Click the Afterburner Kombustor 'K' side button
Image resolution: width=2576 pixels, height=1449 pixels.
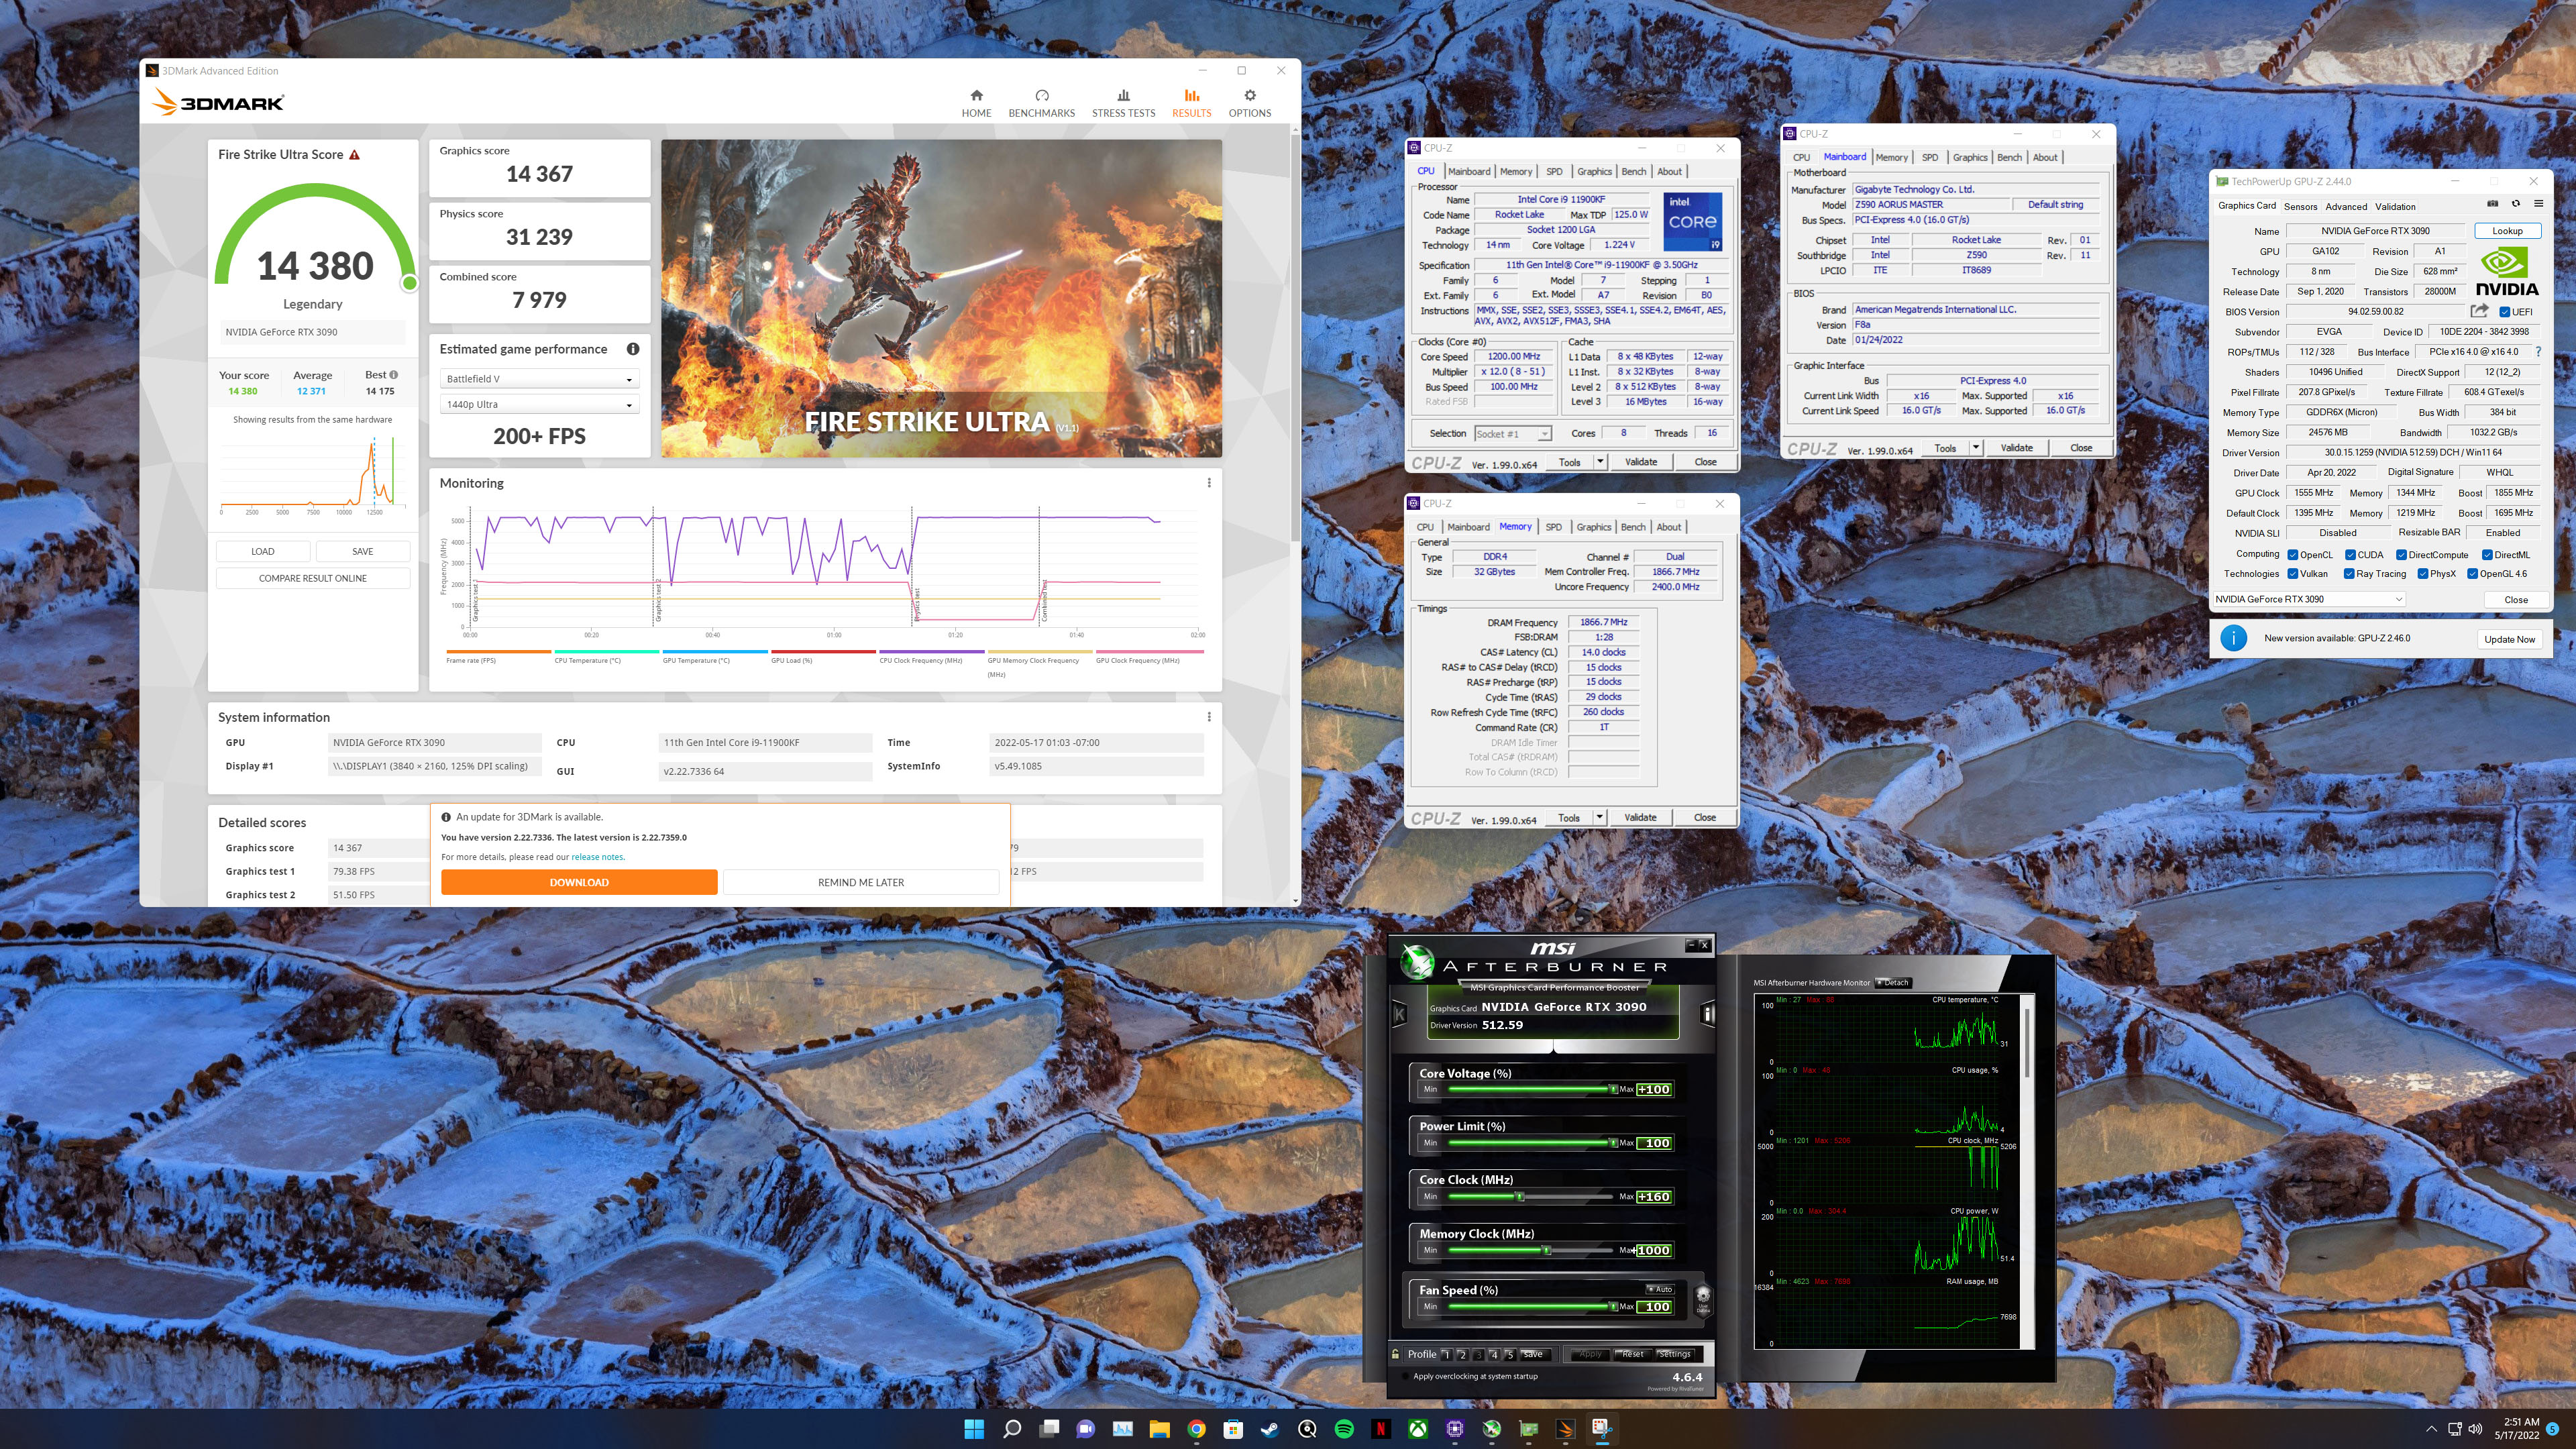click(1399, 1014)
